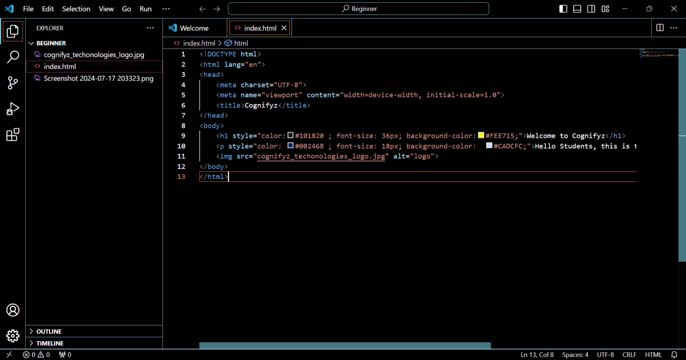Split the editor to the right
The image size is (686, 360).
coord(660,28)
